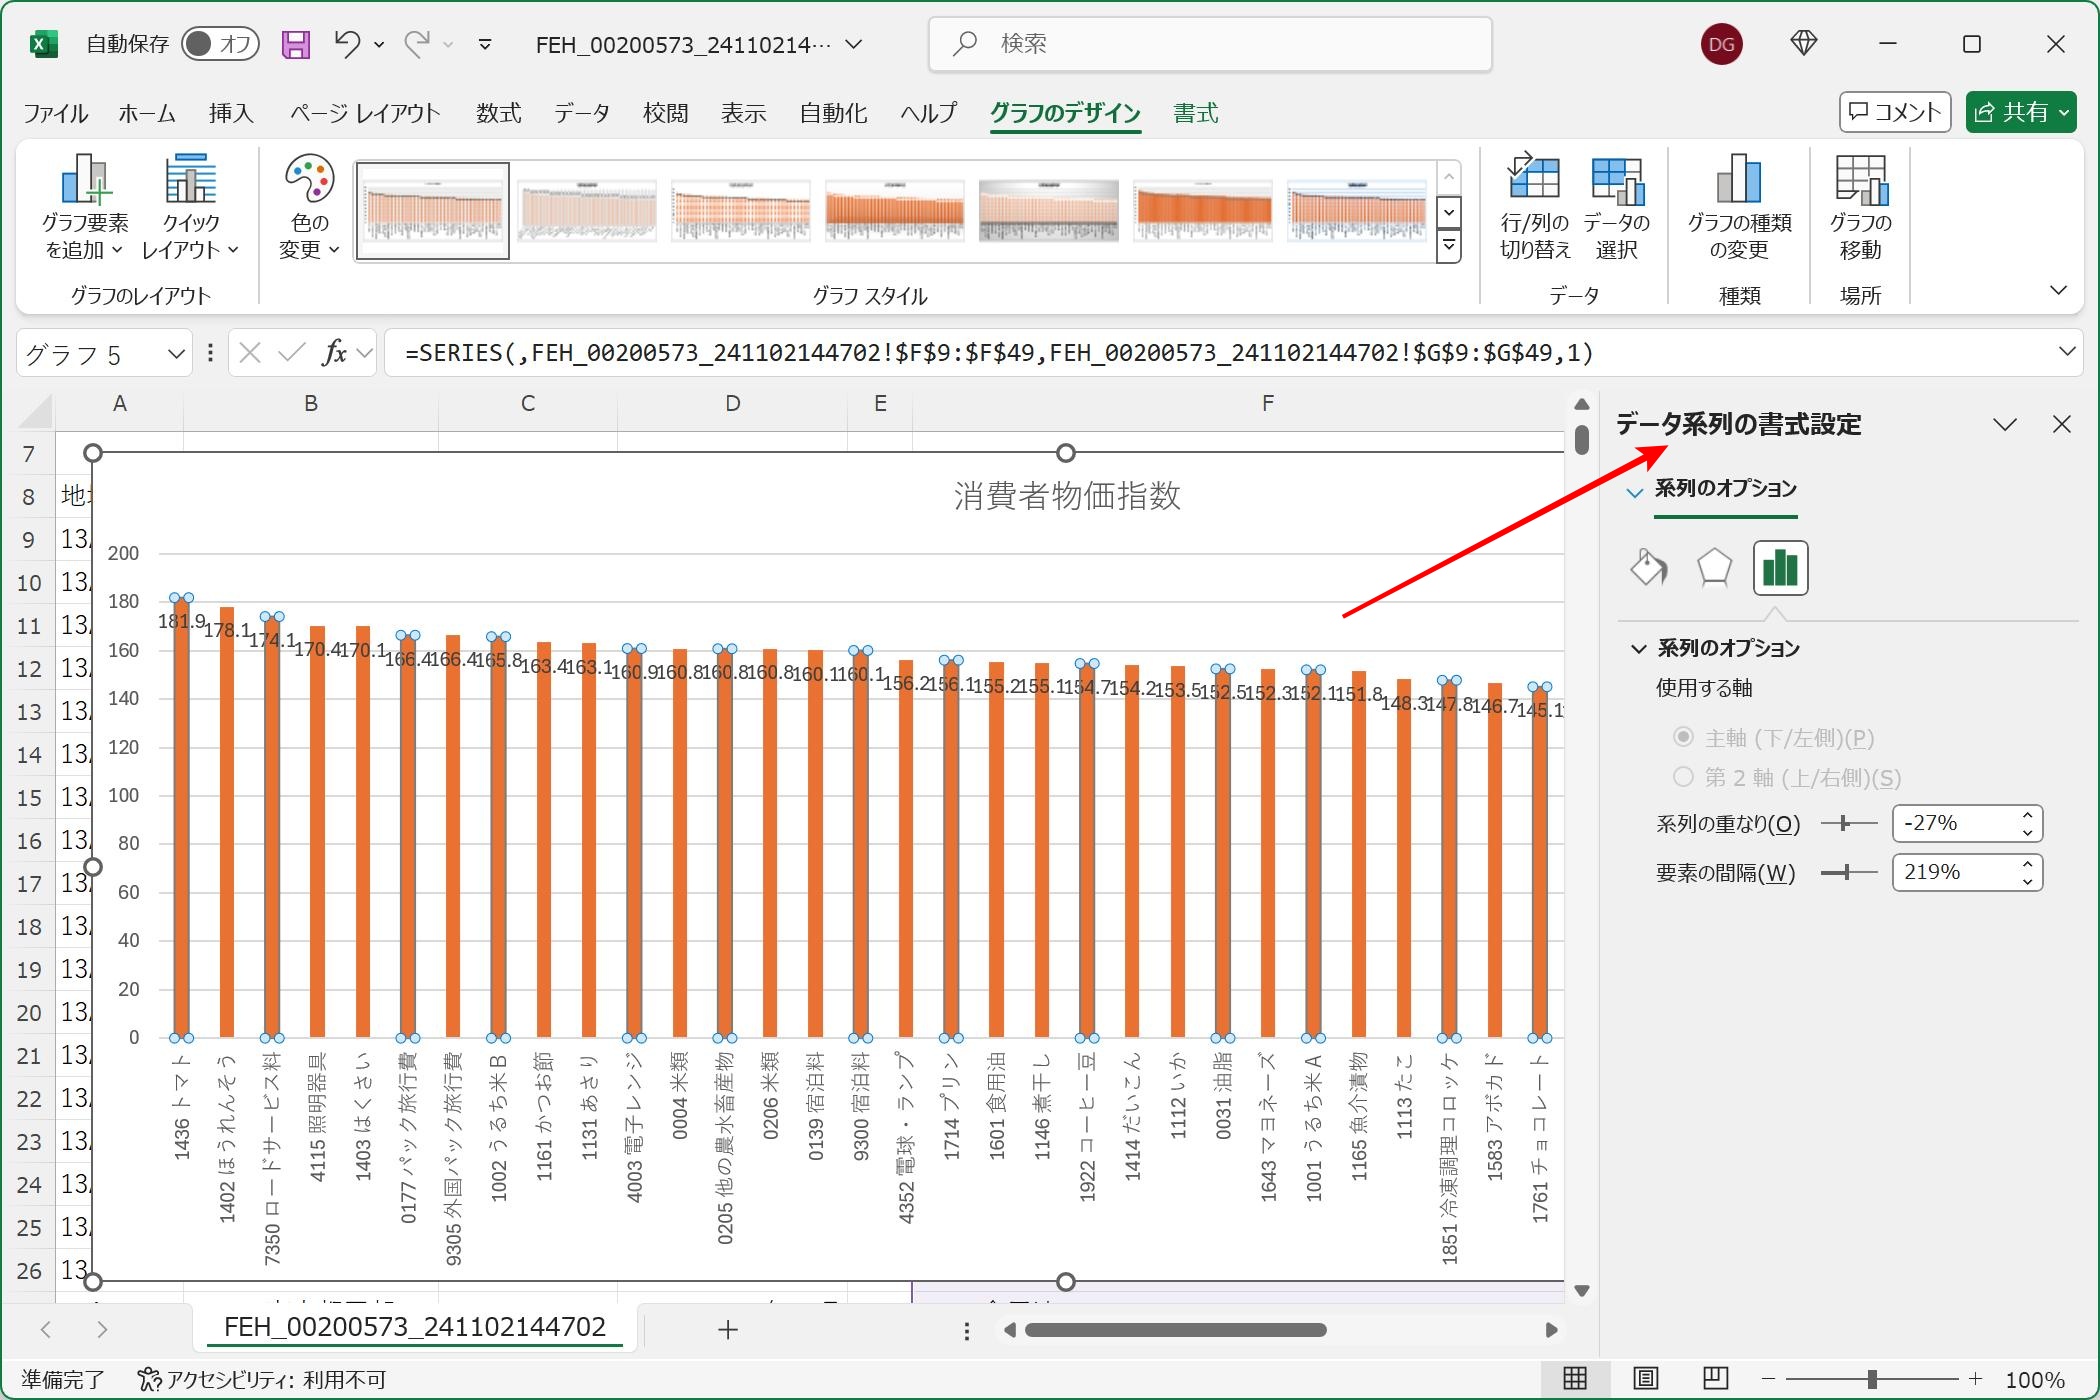Switch to the ホーム tab

[x=147, y=113]
